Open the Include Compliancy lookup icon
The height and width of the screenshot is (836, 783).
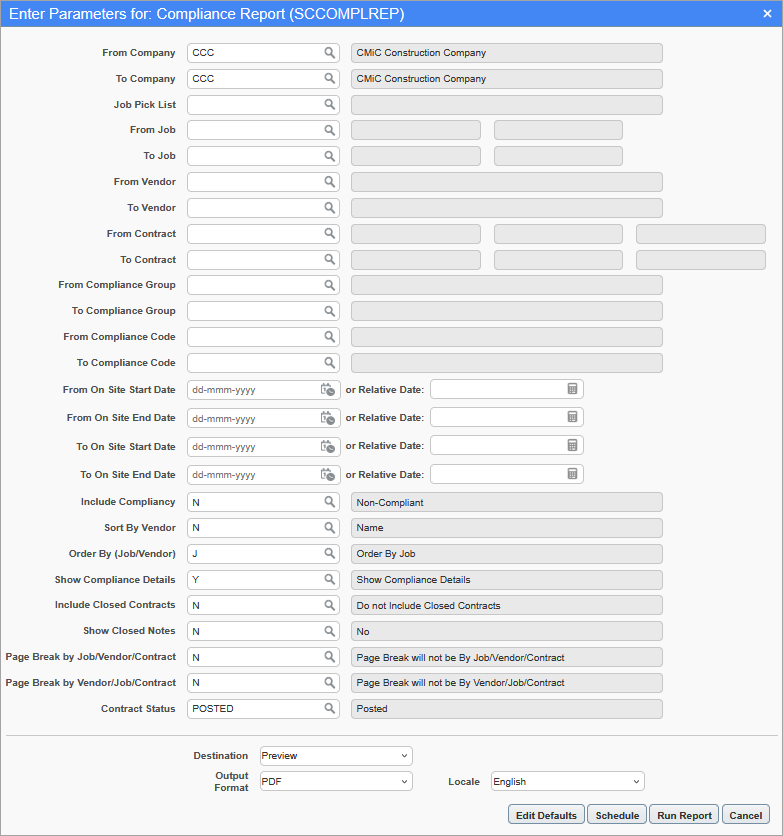(330, 501)
